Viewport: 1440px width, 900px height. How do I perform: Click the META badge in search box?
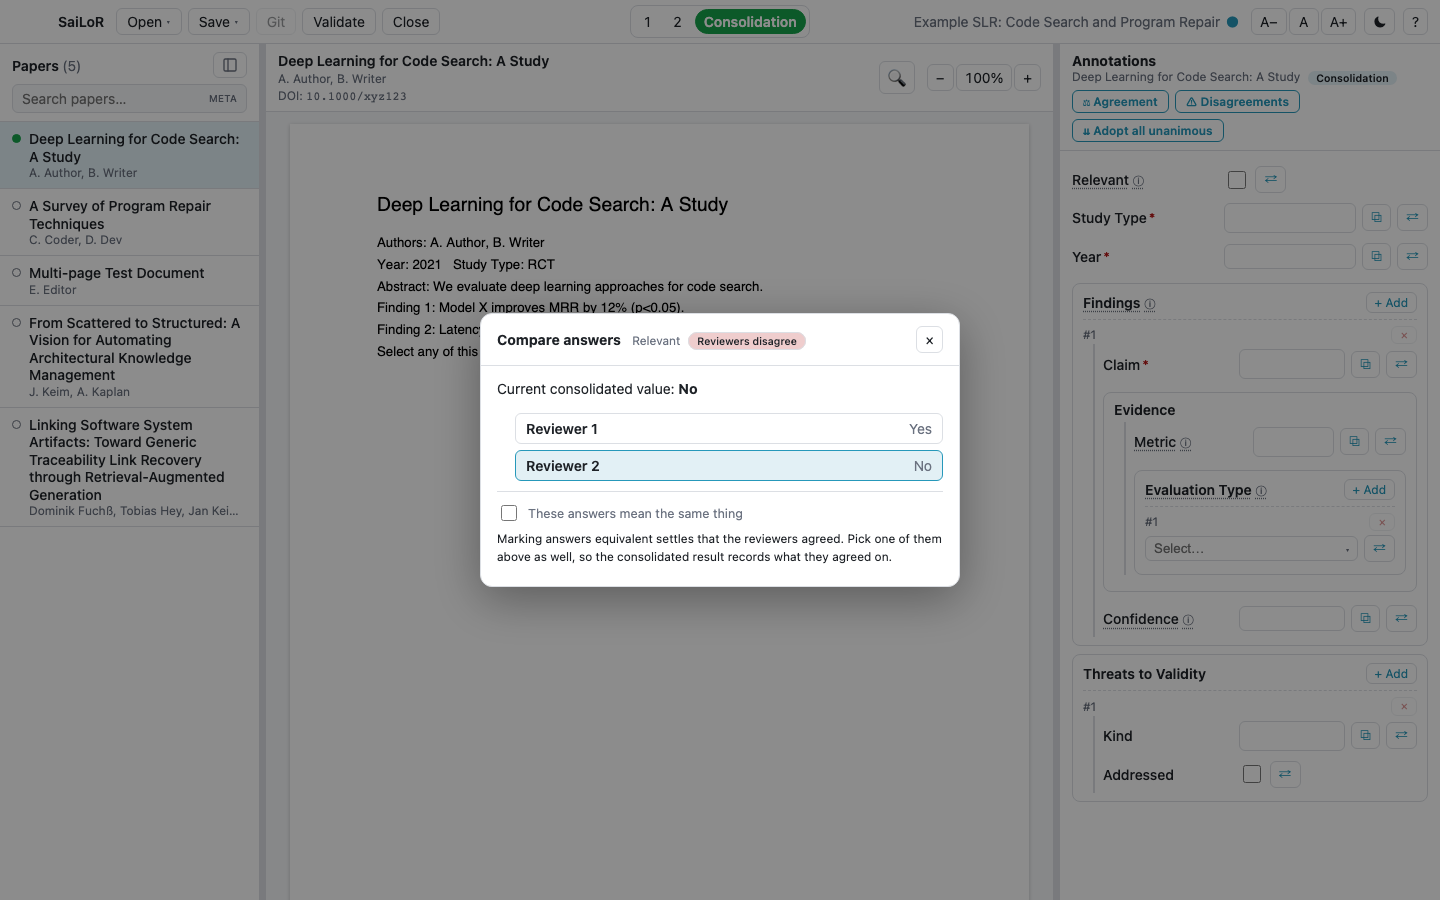pos(223,99)
